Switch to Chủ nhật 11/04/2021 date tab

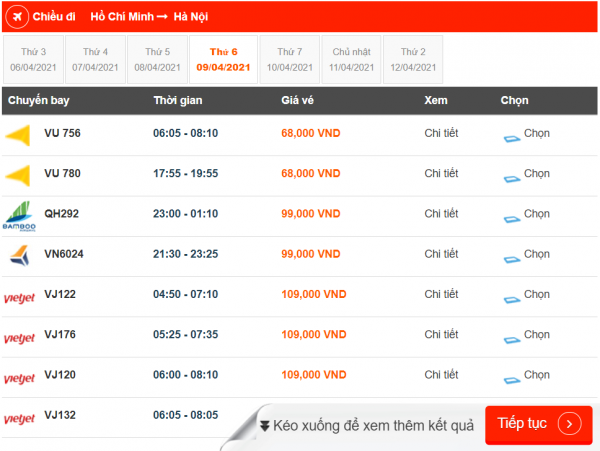[x=351, y=59]
